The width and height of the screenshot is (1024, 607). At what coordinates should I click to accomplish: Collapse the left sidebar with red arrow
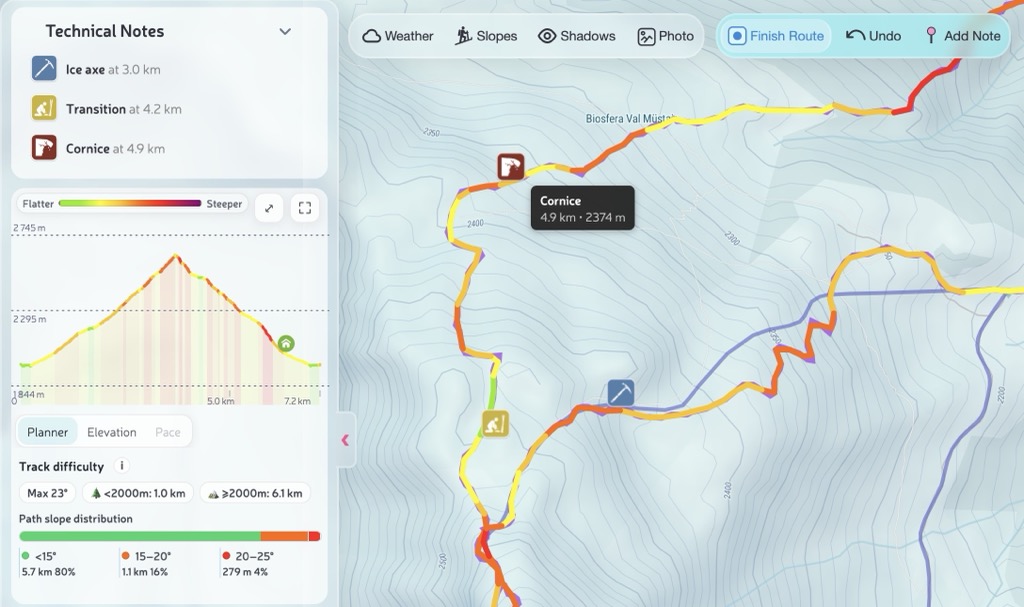pyautogui.click(x=345, y=440)
